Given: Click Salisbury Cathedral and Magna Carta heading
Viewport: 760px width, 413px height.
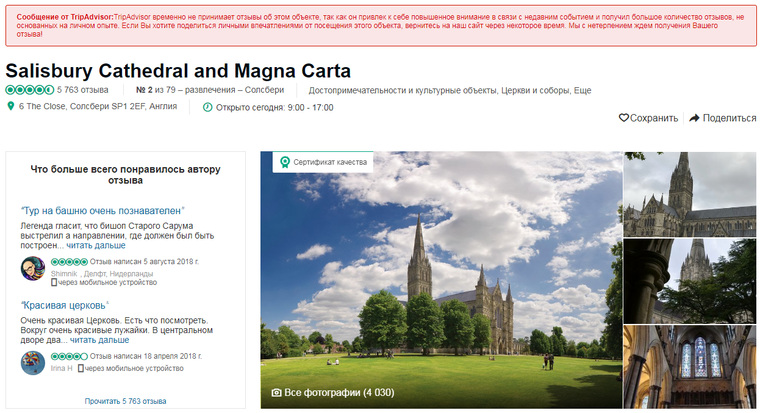Looking at the screenshot, I should pos(178,71).
